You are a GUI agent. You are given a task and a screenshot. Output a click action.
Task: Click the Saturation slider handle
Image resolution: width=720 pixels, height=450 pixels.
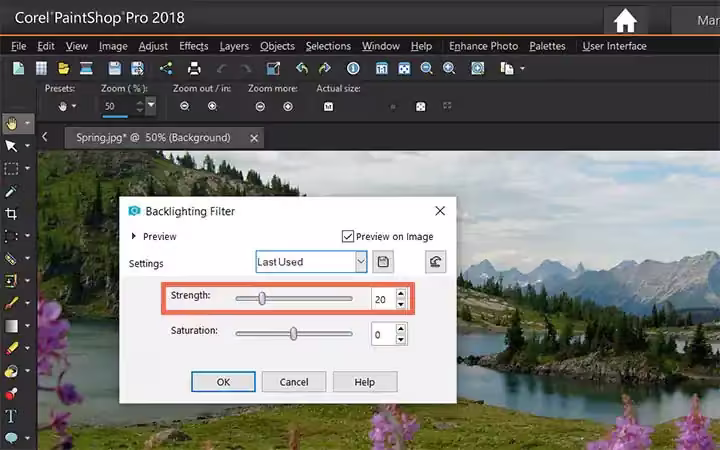pyautogui.click(x=293, y=334)
